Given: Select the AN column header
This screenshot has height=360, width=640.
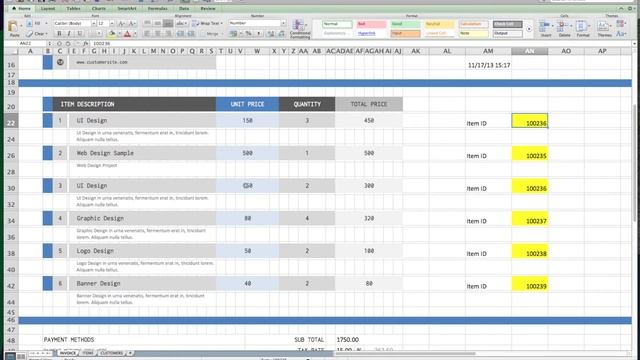Looking at the screenshot, I should [x=529, y=51].
